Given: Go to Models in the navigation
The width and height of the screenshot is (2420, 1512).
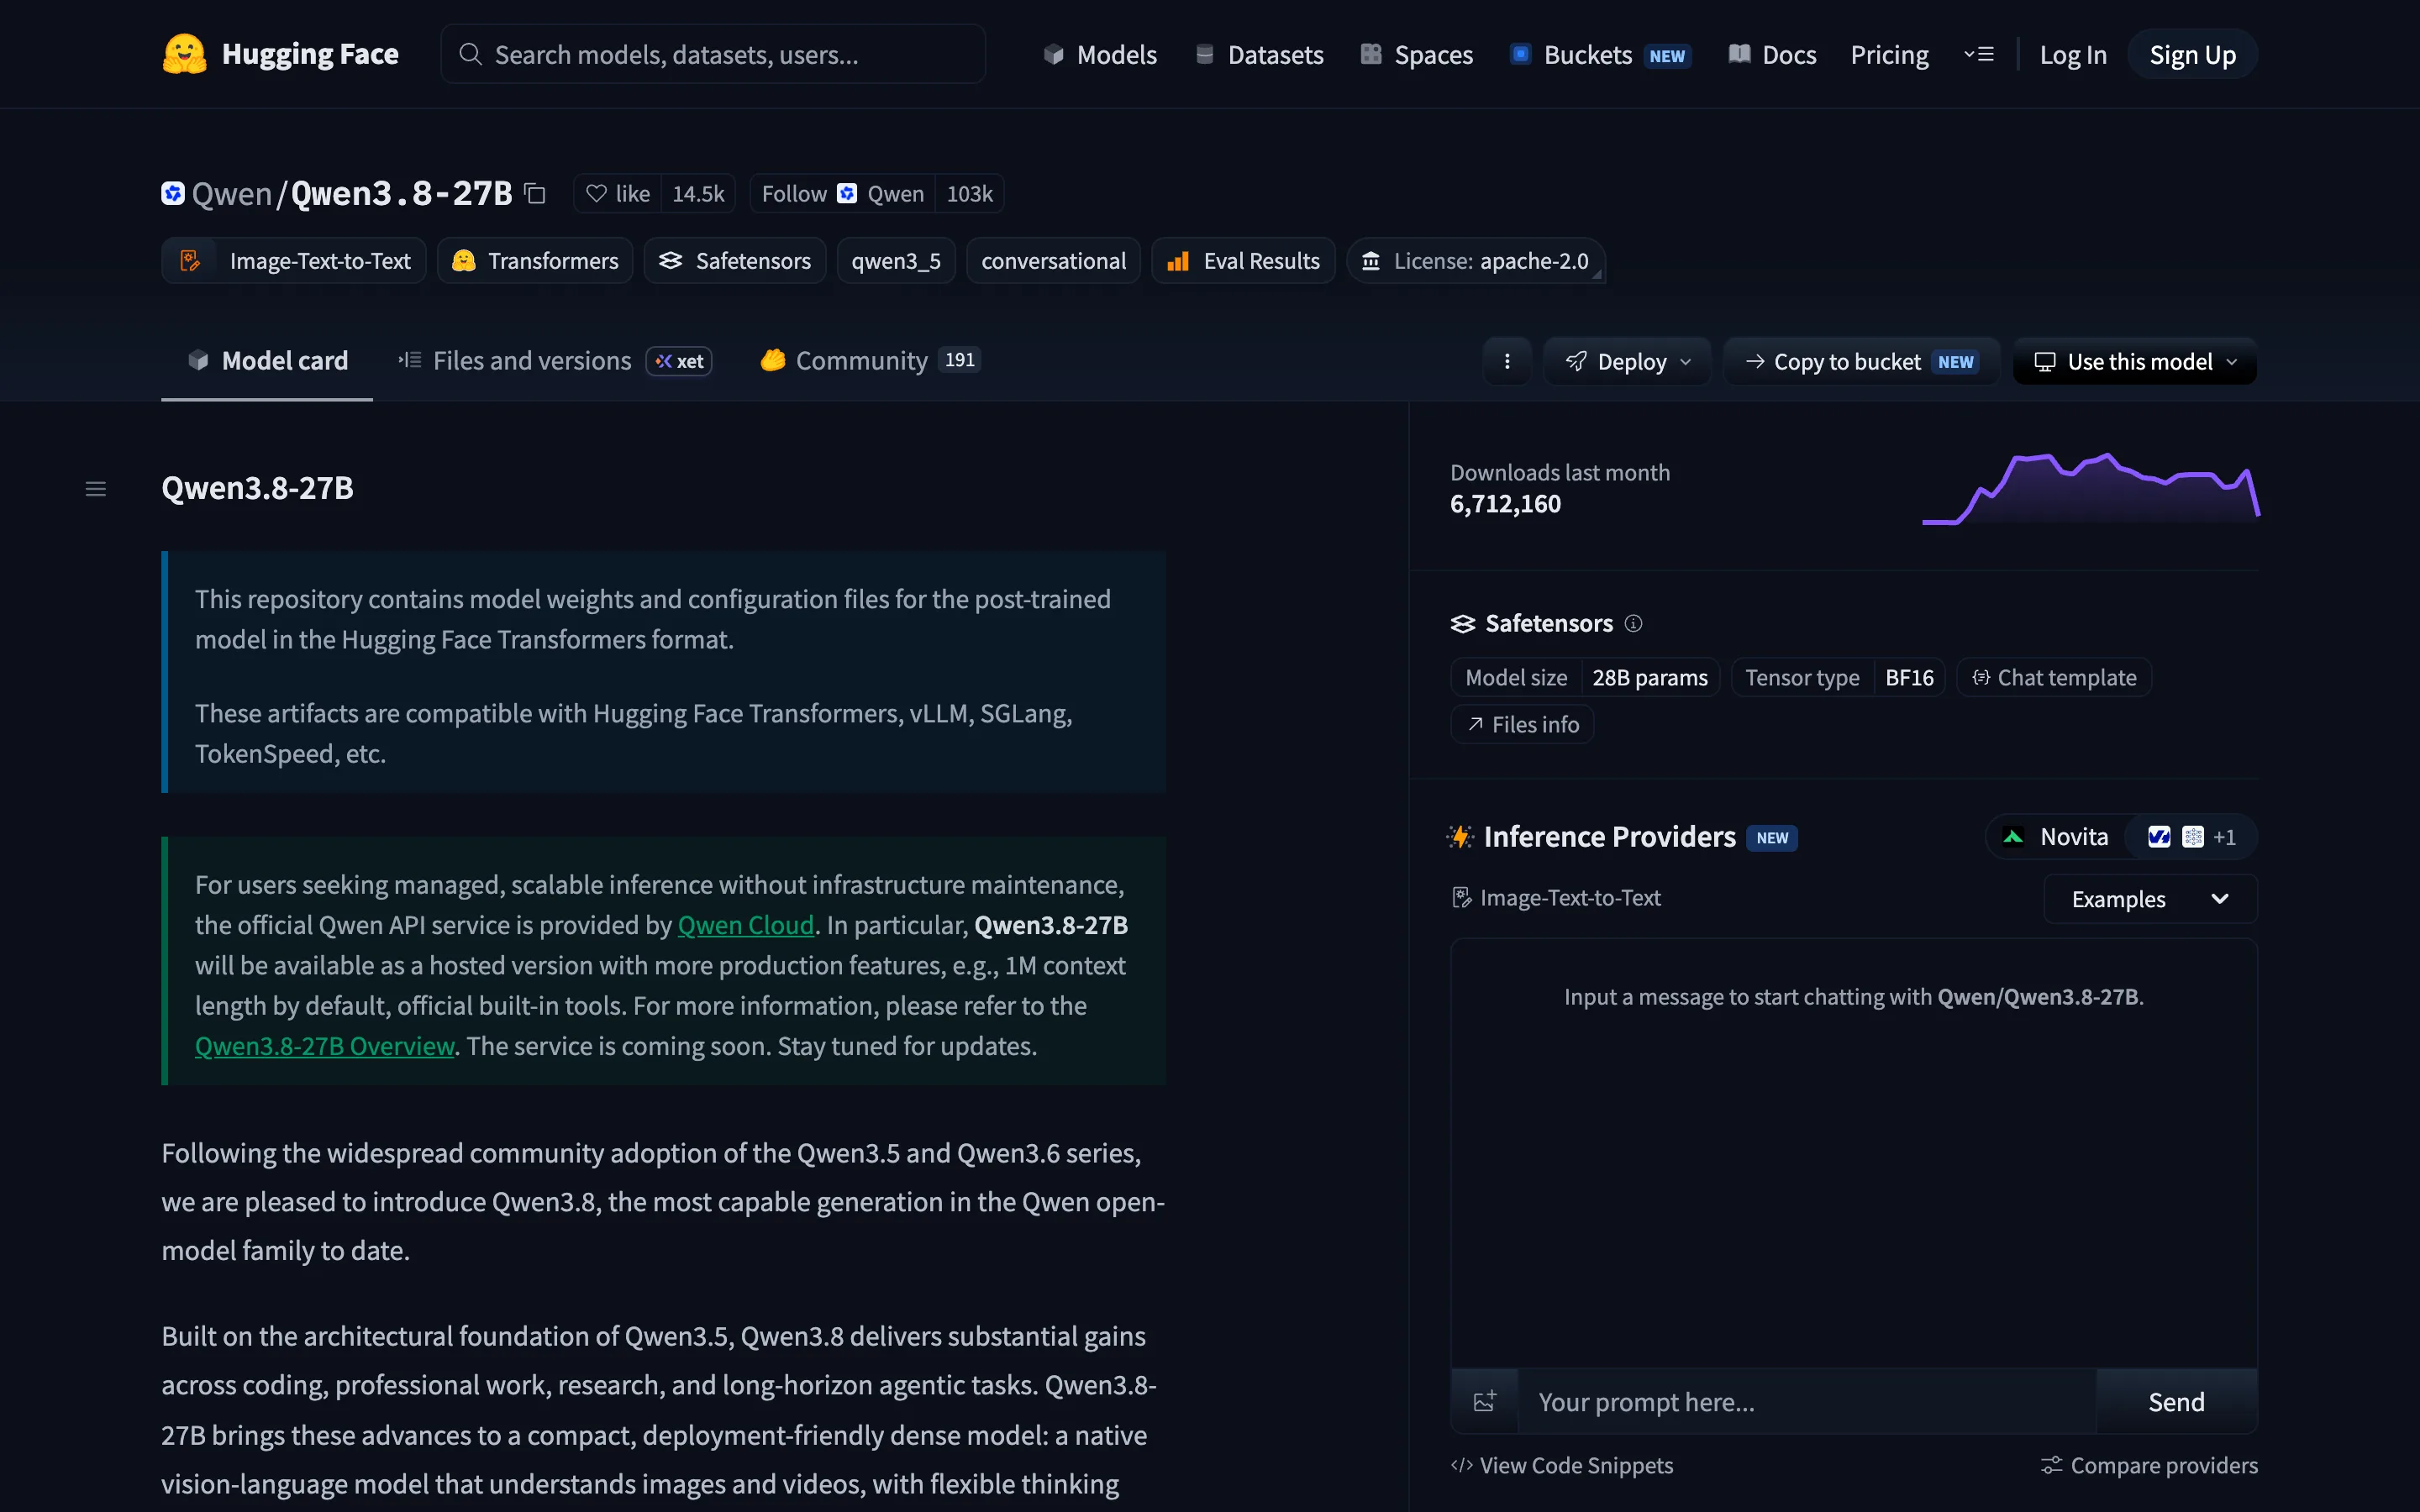Looking at the screenshot, I should point(1099,54).
